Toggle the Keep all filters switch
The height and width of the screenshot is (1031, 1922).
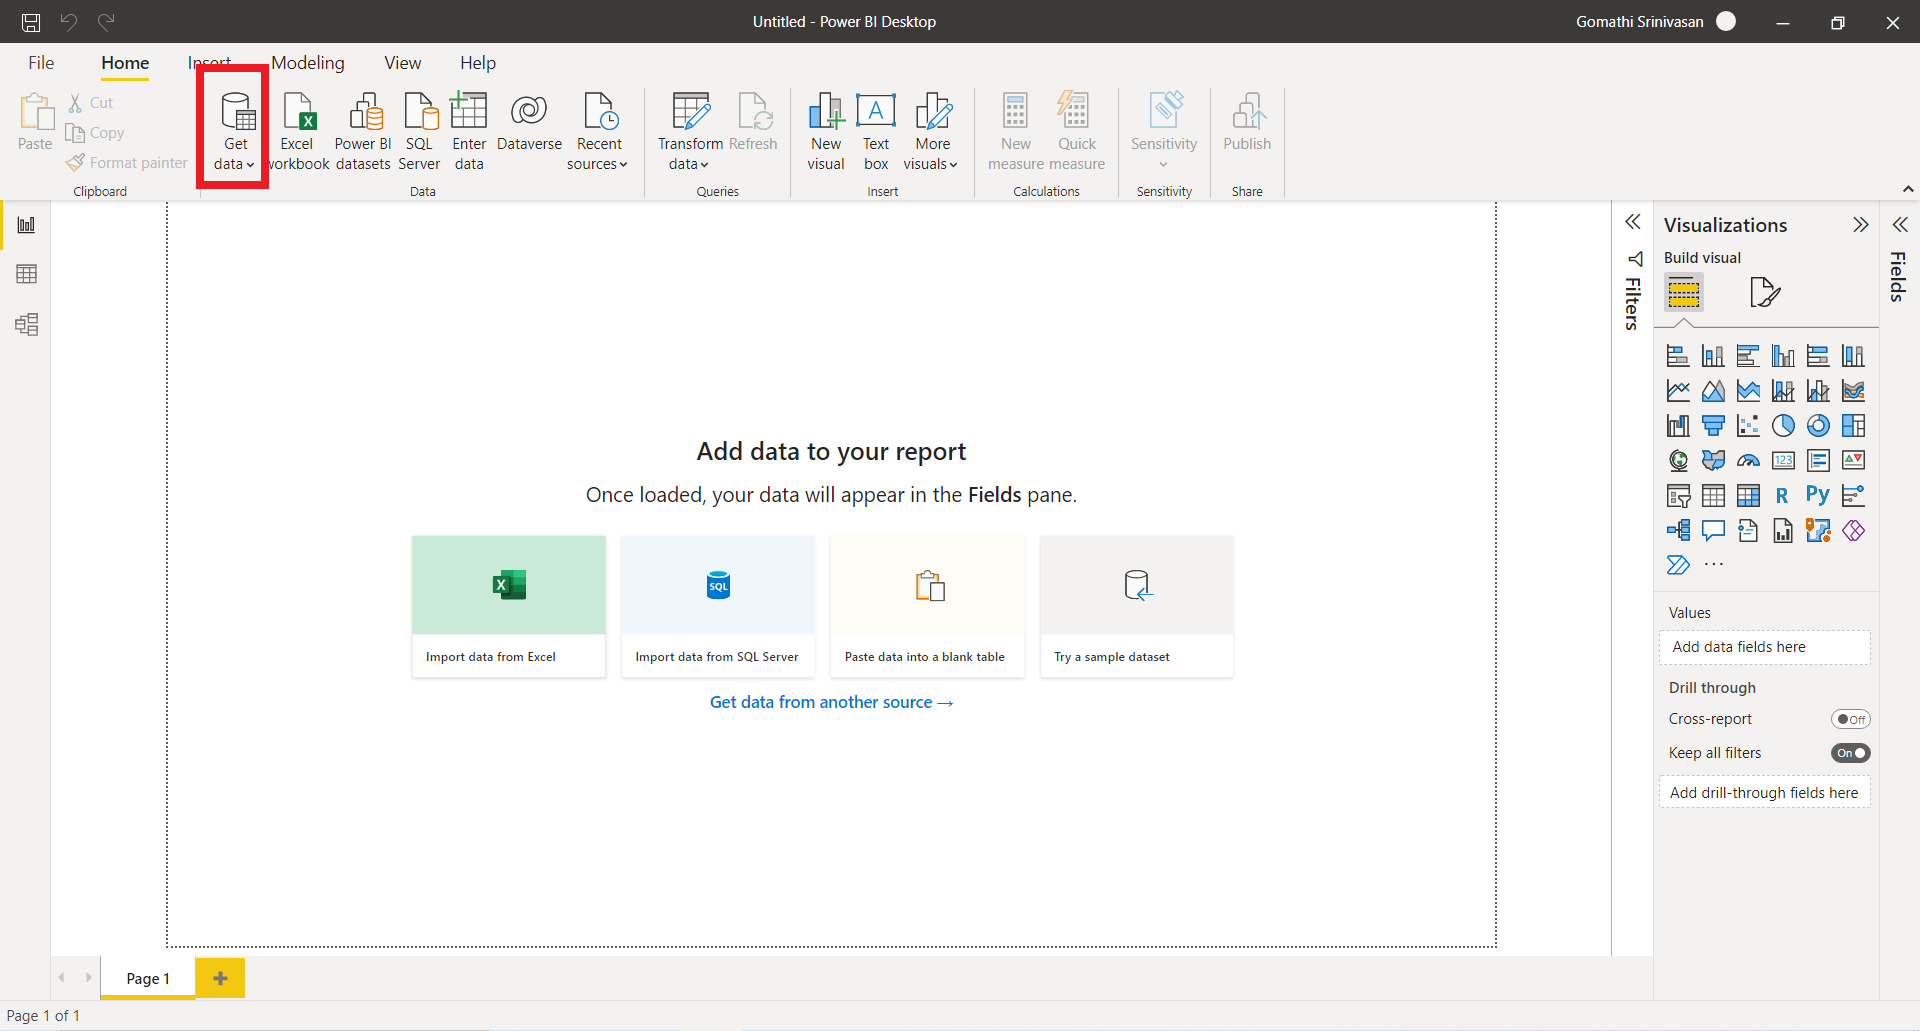pos(1850,753)
